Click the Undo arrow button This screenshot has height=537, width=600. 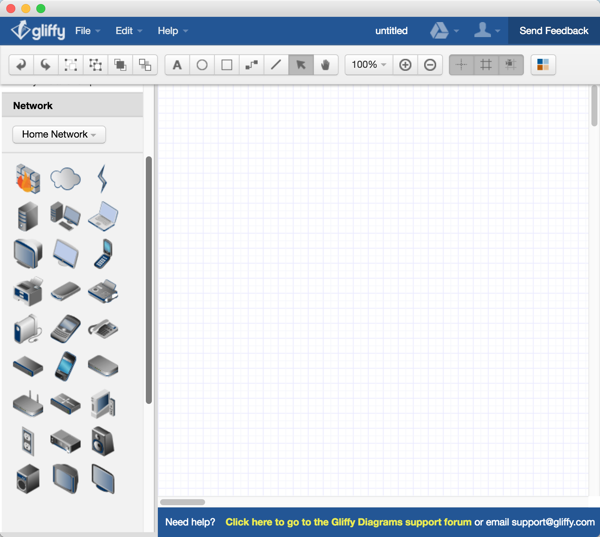21,65
